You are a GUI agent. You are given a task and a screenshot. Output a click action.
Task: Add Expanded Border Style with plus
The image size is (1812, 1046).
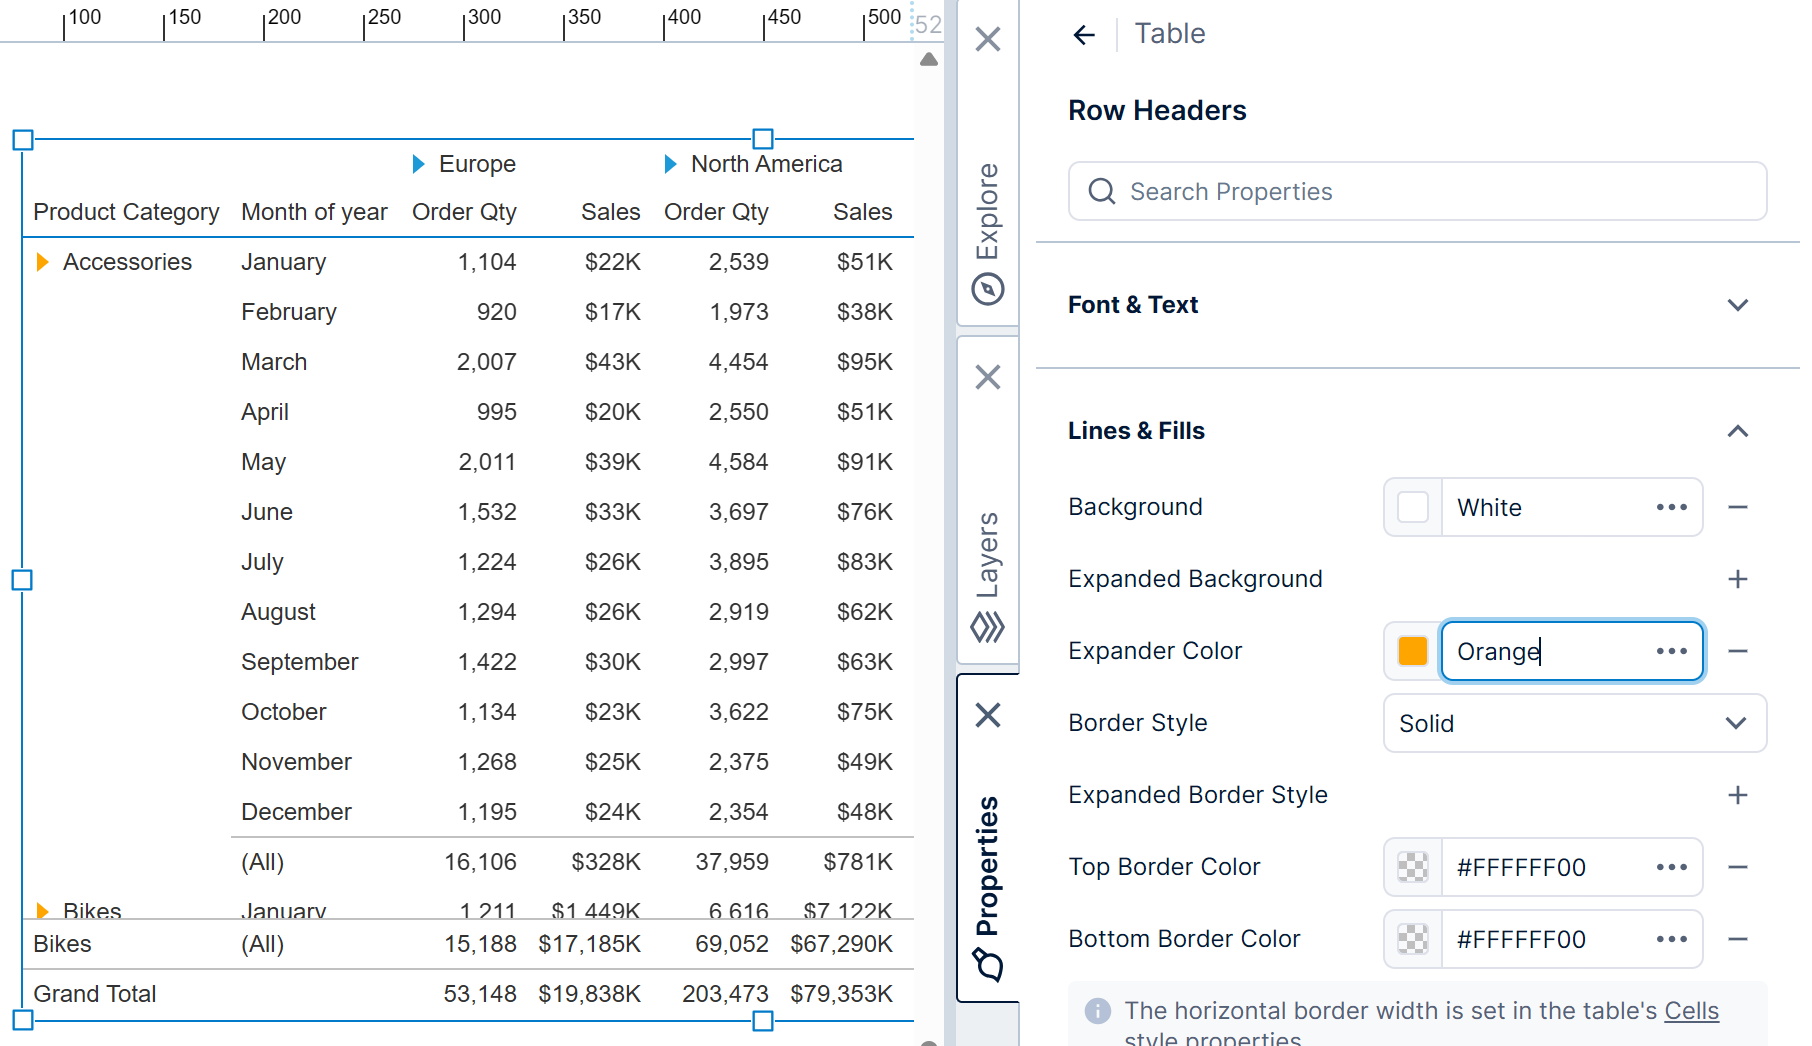tap(1738, 795)
